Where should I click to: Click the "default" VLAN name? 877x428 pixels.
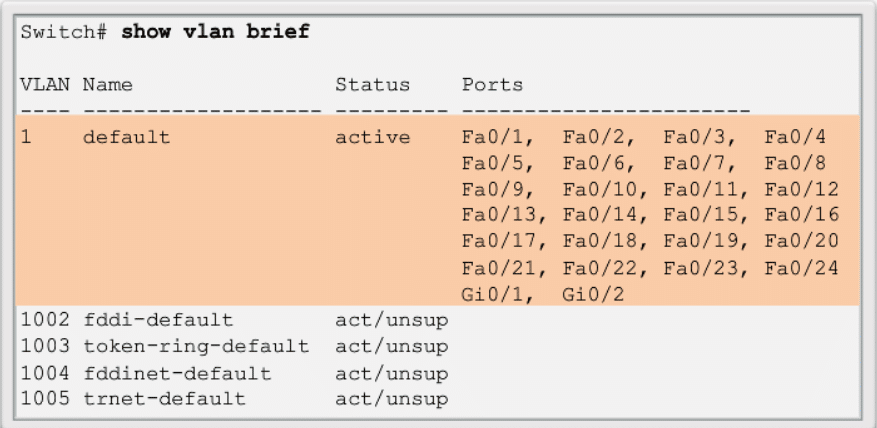pyautogui.click(x=127, y=137)
